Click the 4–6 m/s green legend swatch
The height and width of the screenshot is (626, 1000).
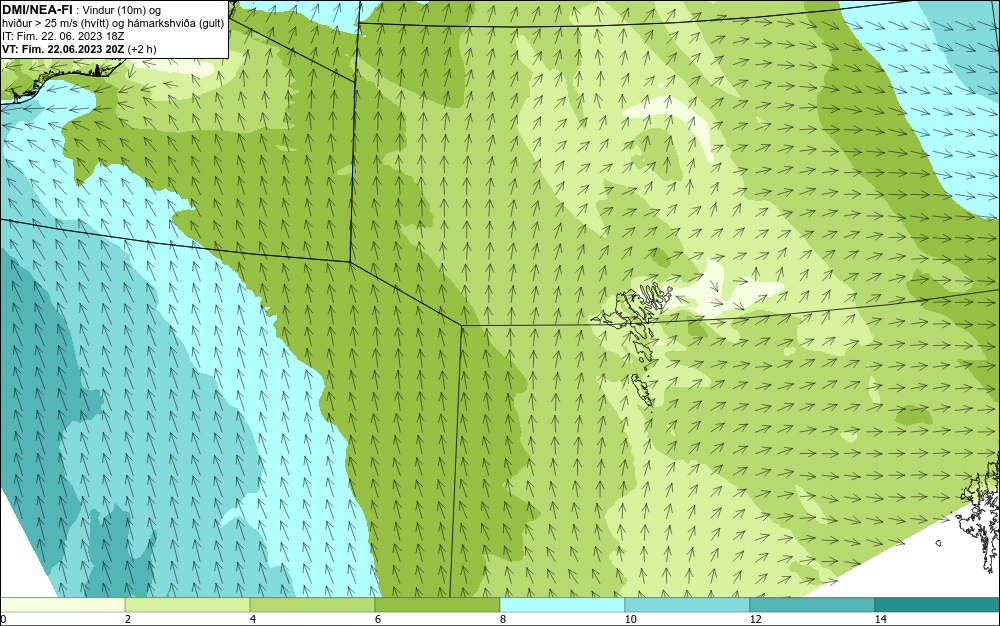(312, 605)
